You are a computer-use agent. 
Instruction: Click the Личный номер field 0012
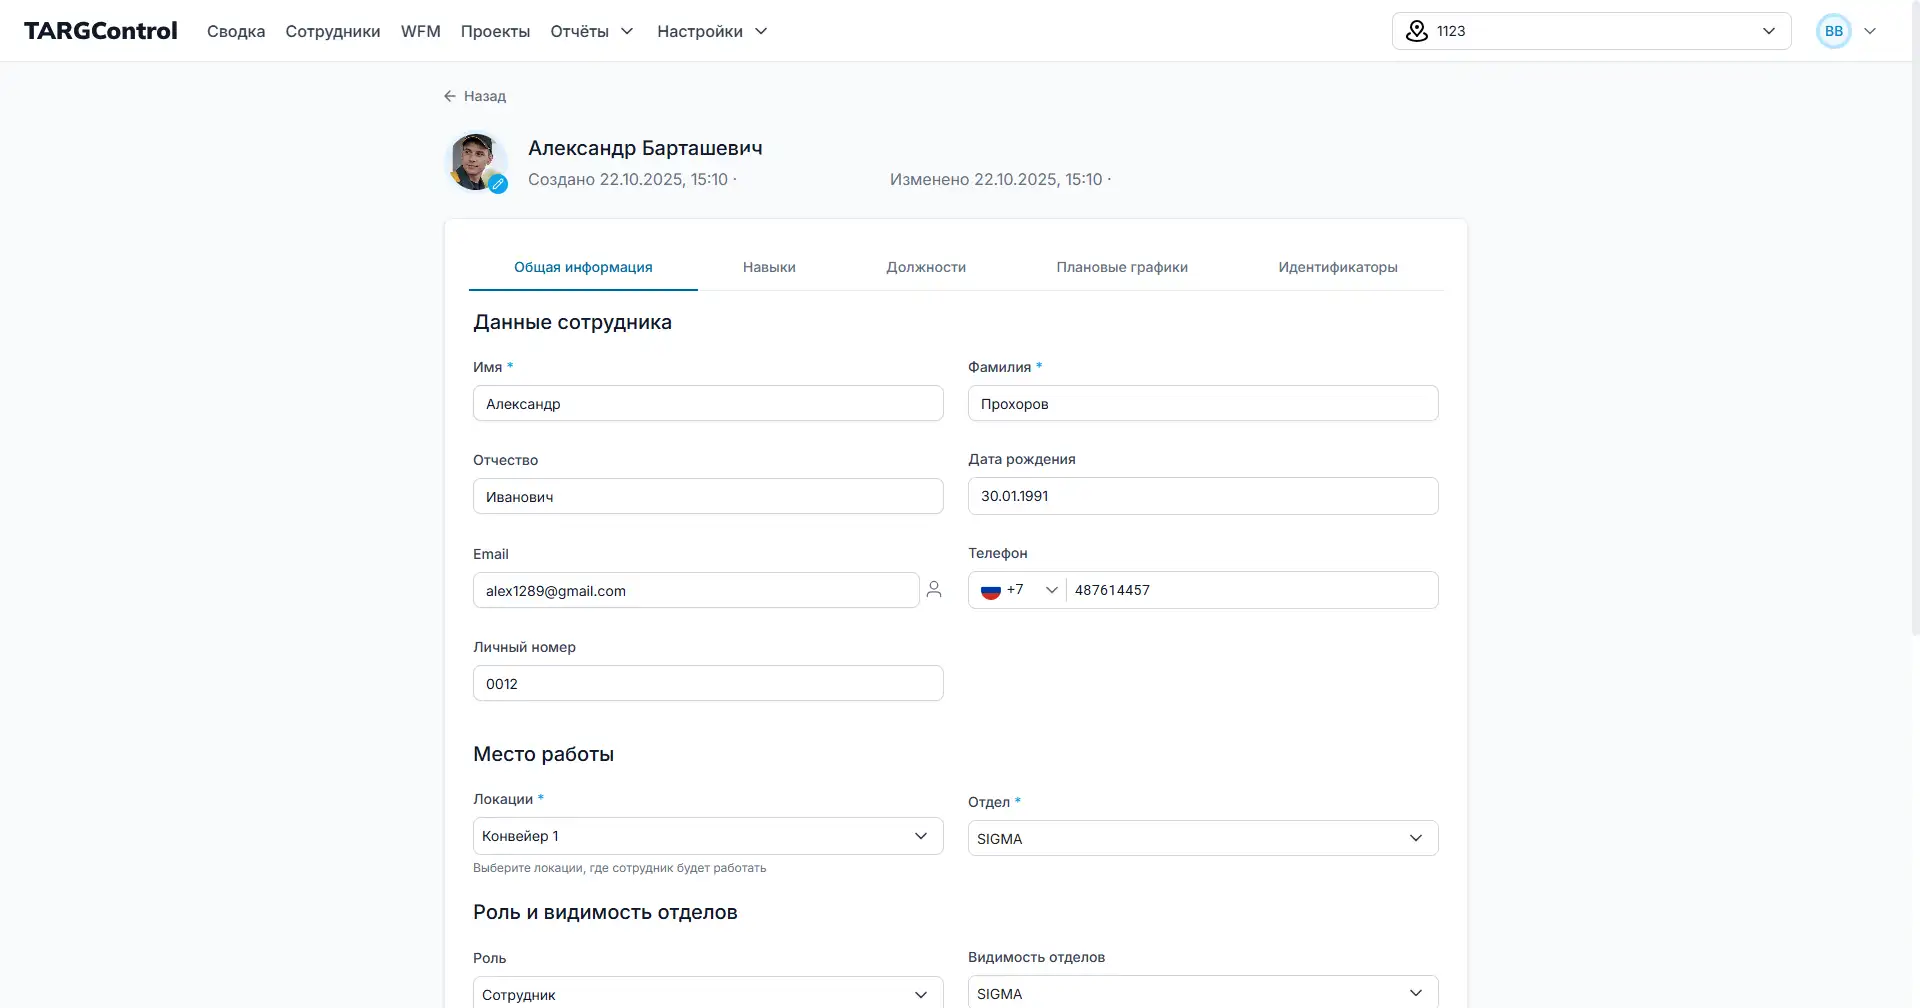pyautogui.click(x=708, y=683)
